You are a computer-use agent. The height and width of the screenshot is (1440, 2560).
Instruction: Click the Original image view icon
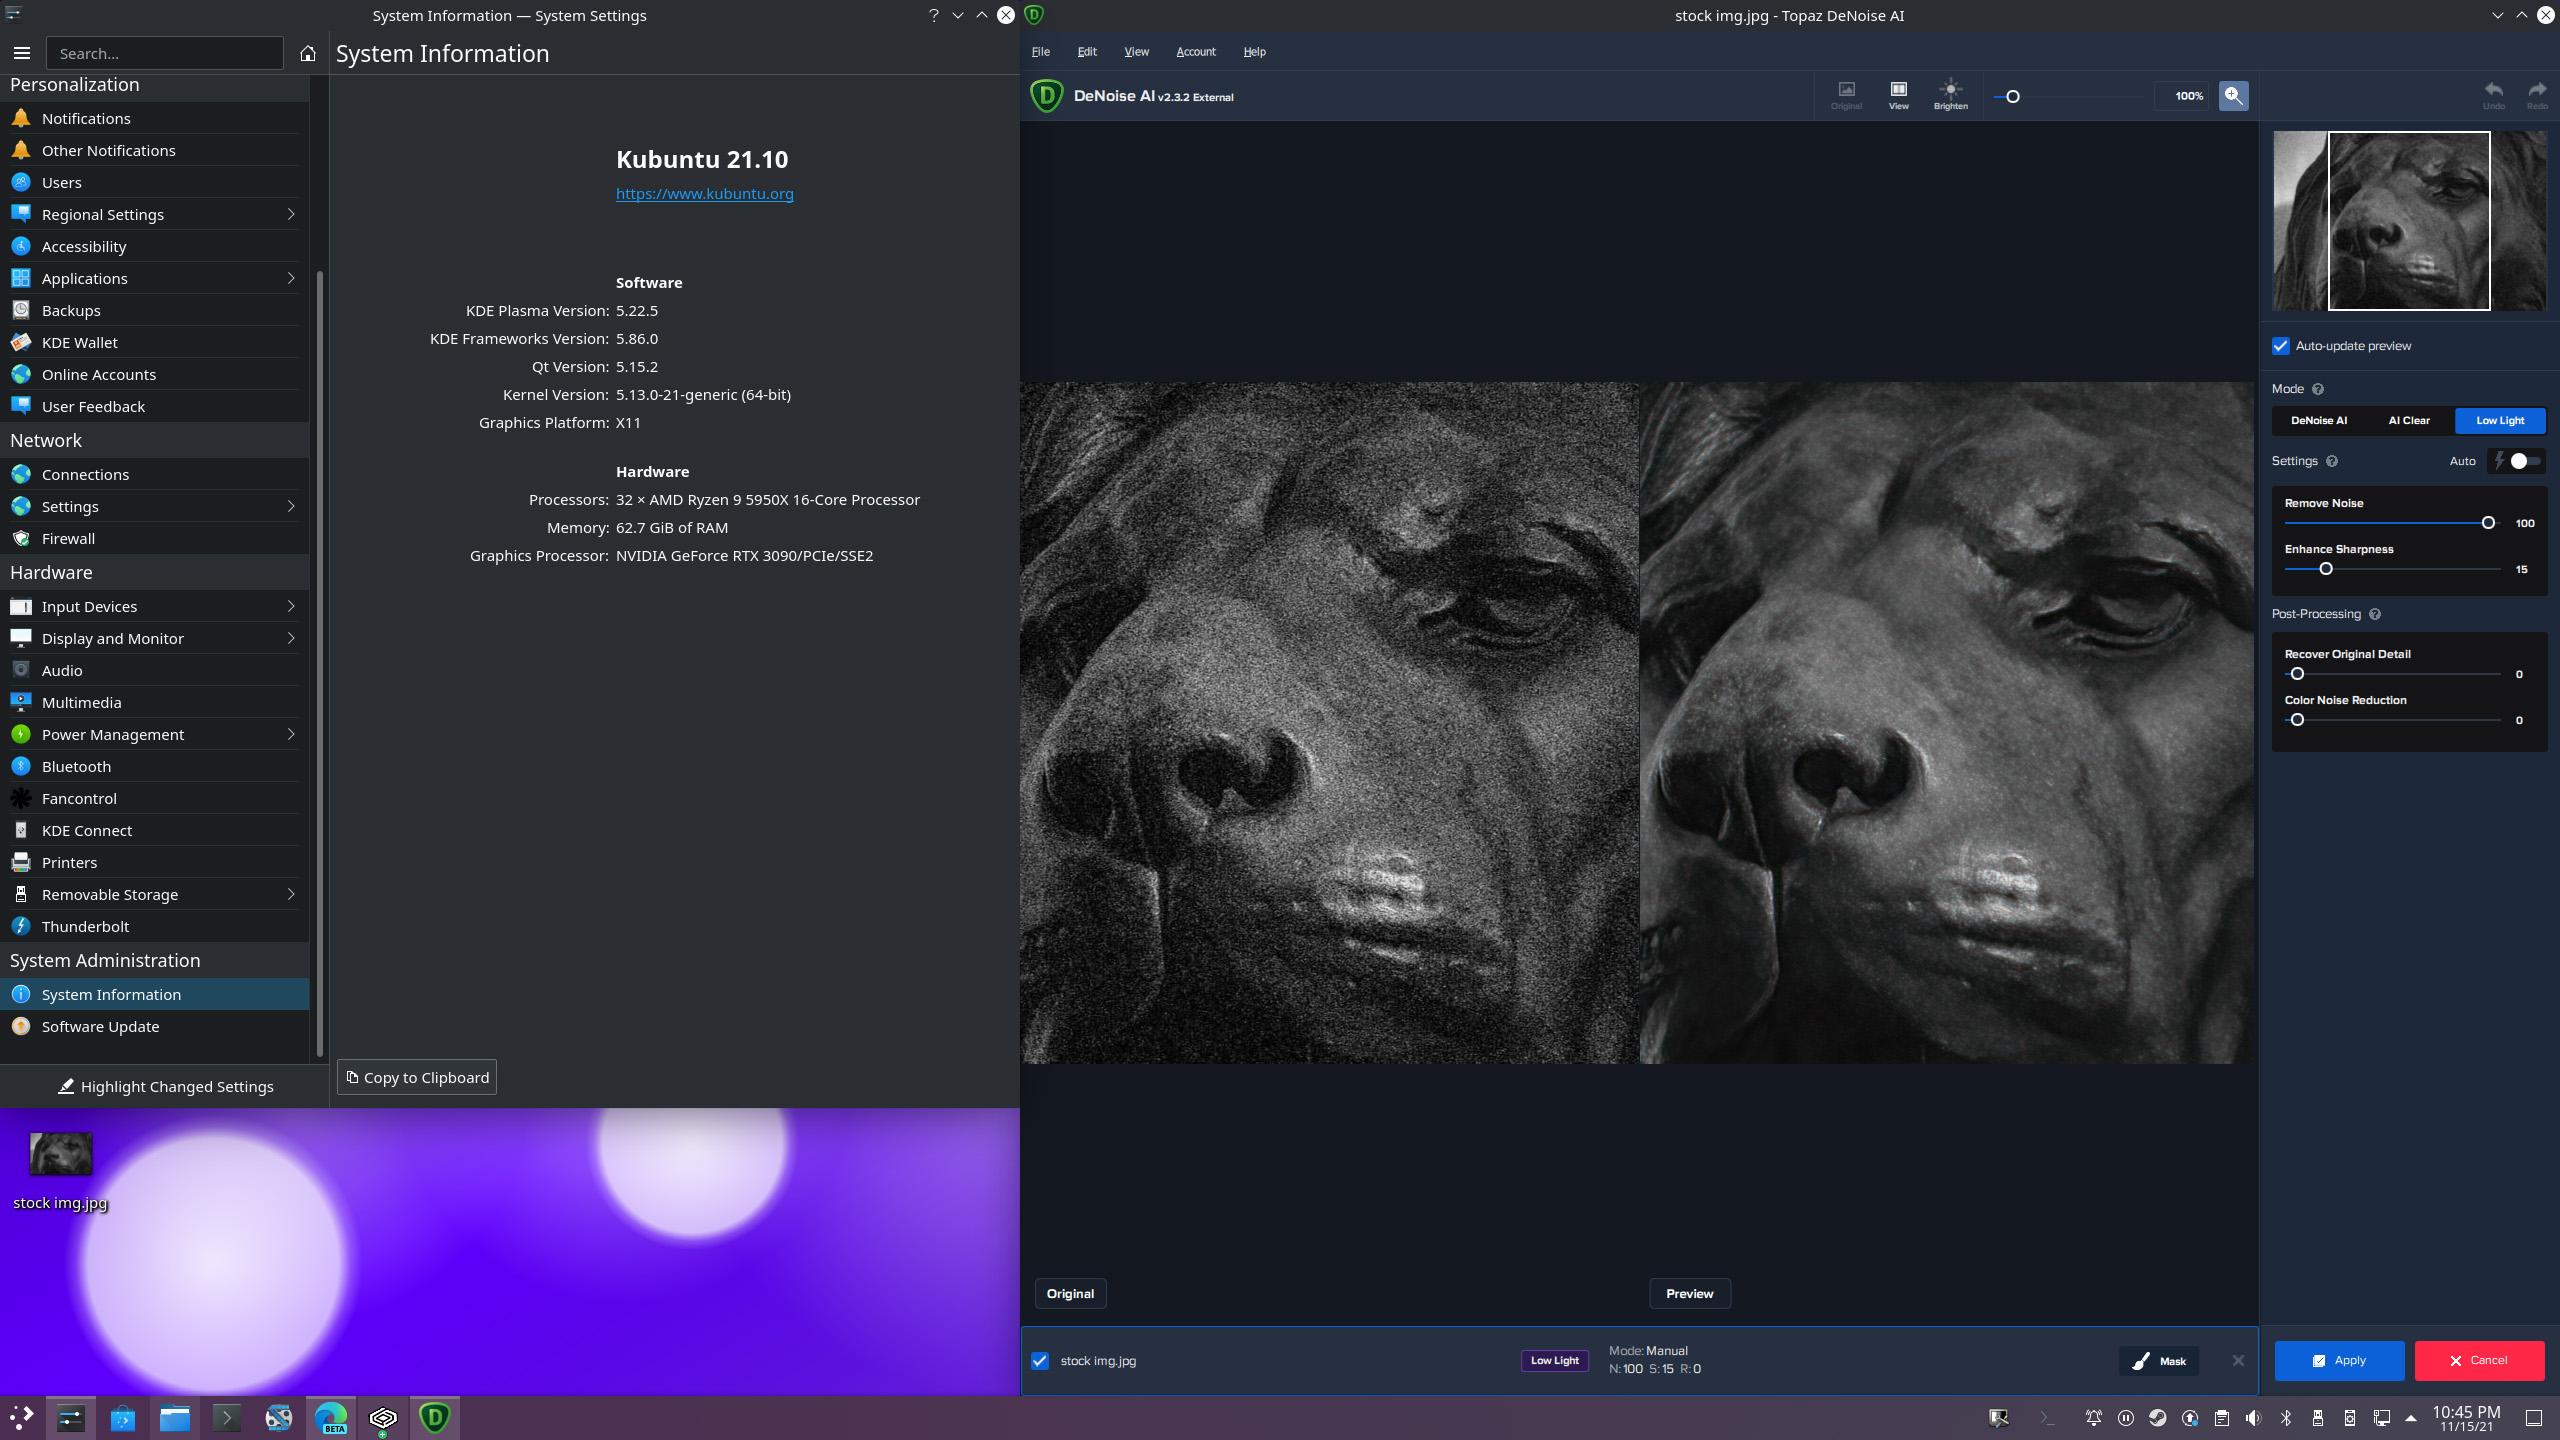pos(1847,91)
